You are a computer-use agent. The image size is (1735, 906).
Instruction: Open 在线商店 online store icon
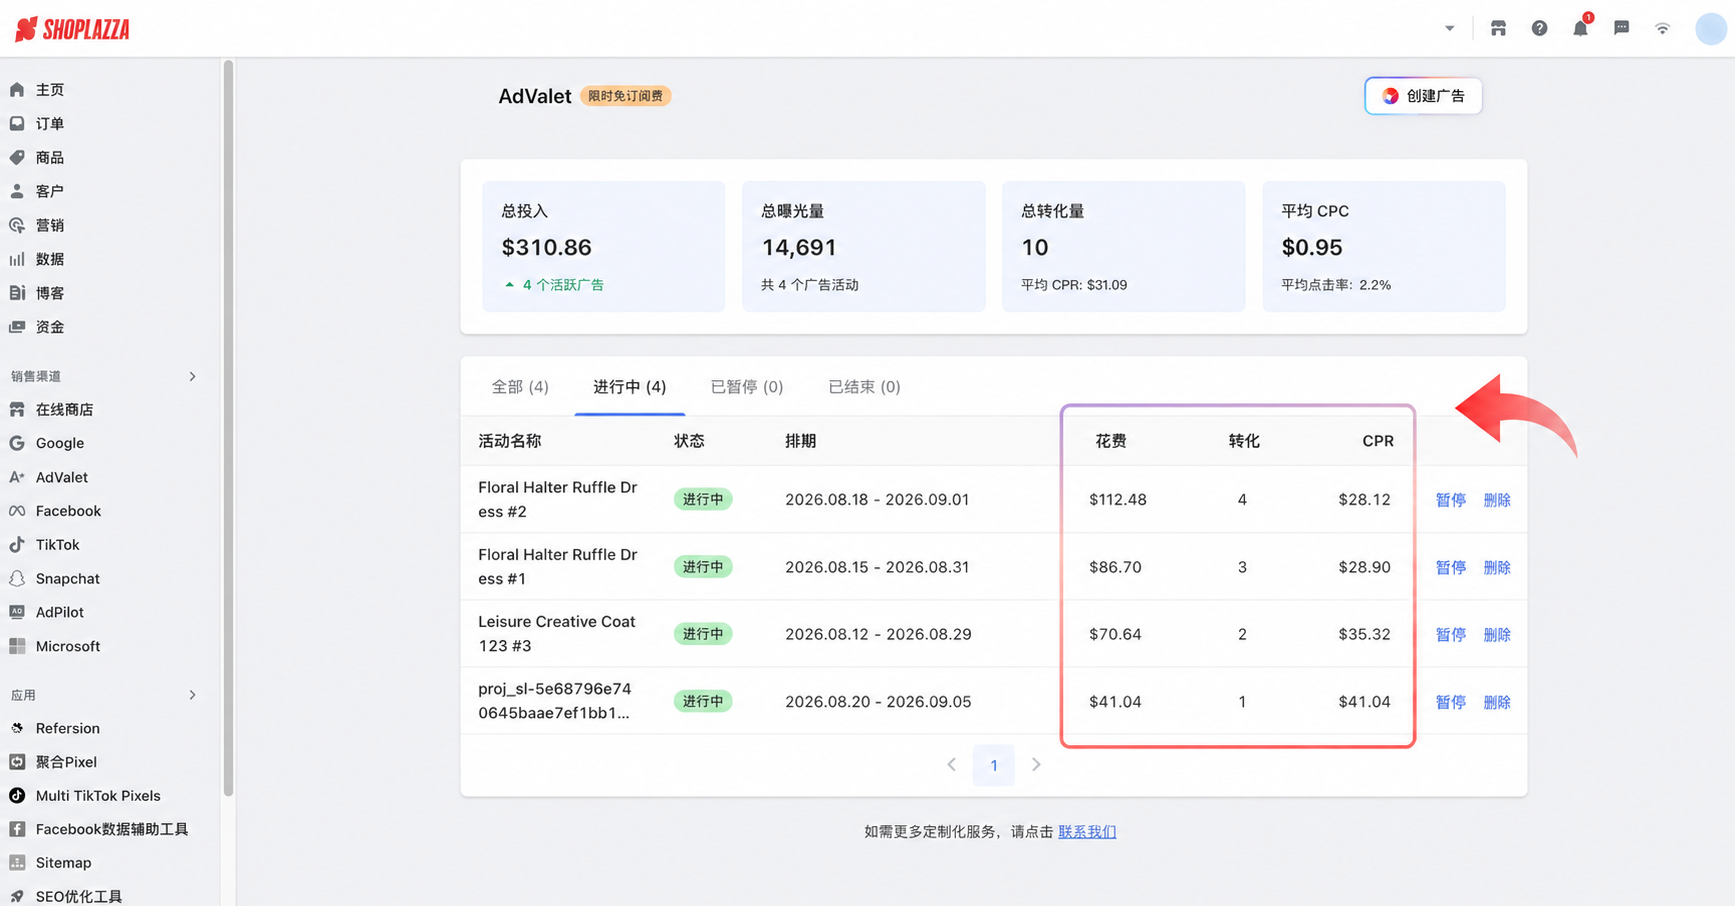(x=17, y=410)
